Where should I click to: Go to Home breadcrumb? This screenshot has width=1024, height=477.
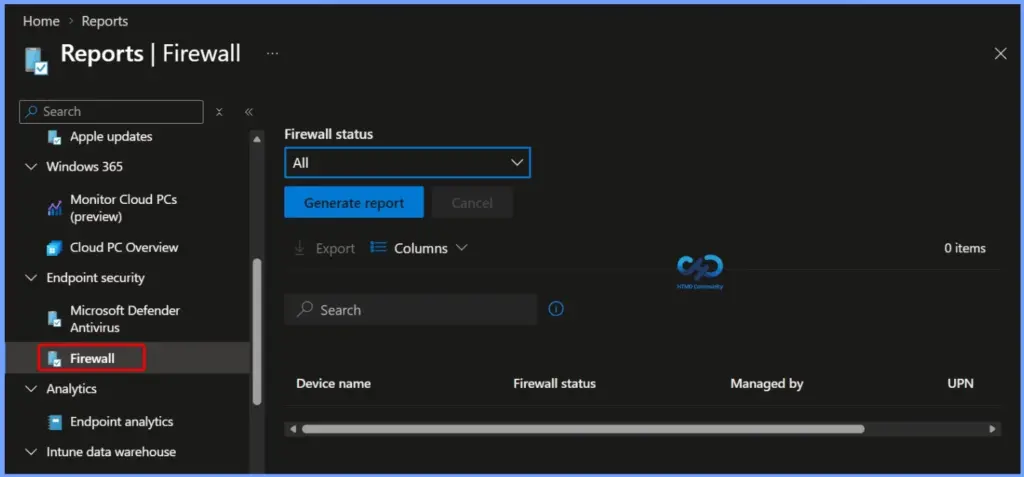click(x=41, y=21)
